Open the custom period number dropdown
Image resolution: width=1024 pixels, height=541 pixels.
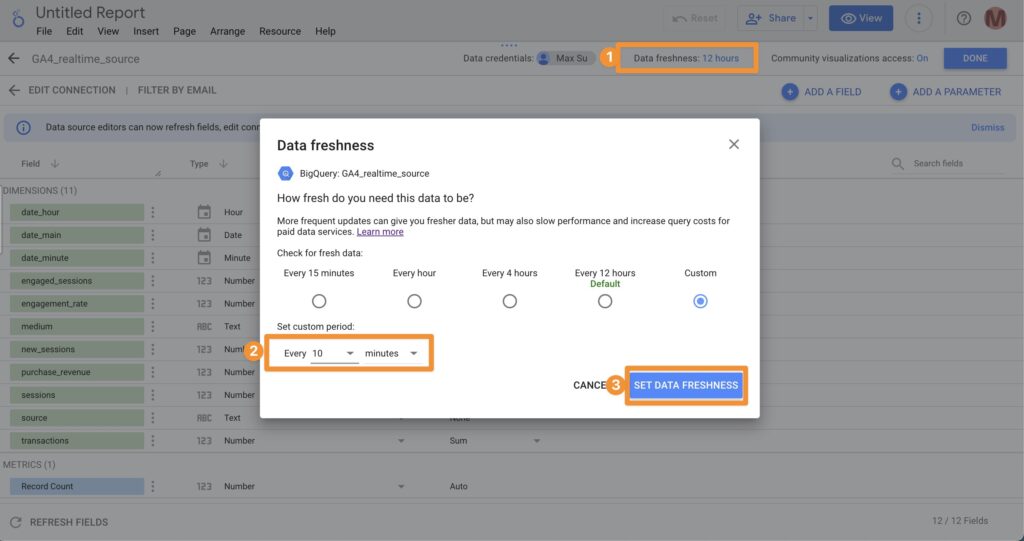[x=334, y=354]
